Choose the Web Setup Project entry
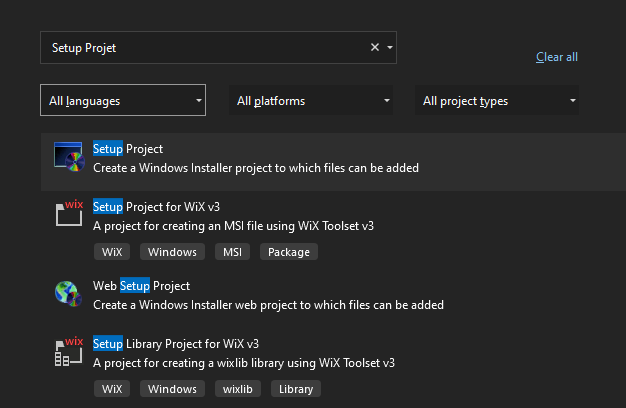 [x=141, y=286]
